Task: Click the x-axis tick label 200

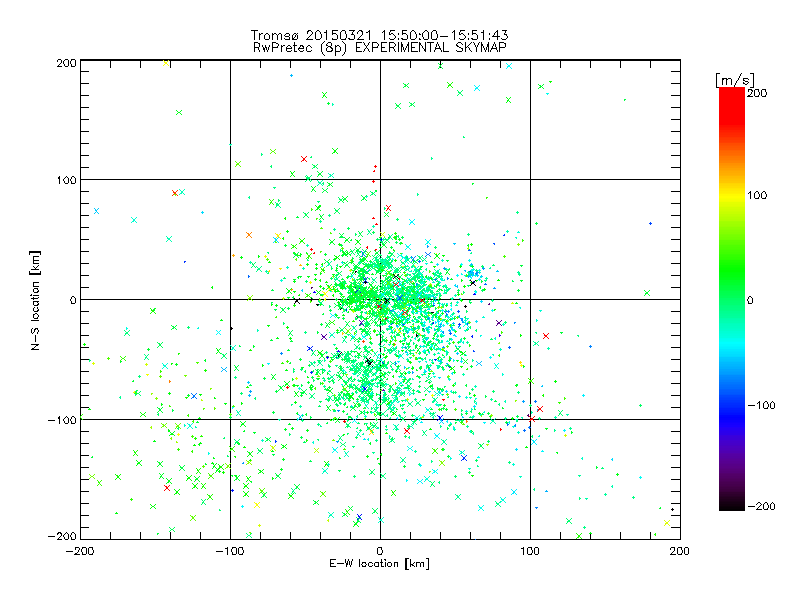Action: pos(680,551)
